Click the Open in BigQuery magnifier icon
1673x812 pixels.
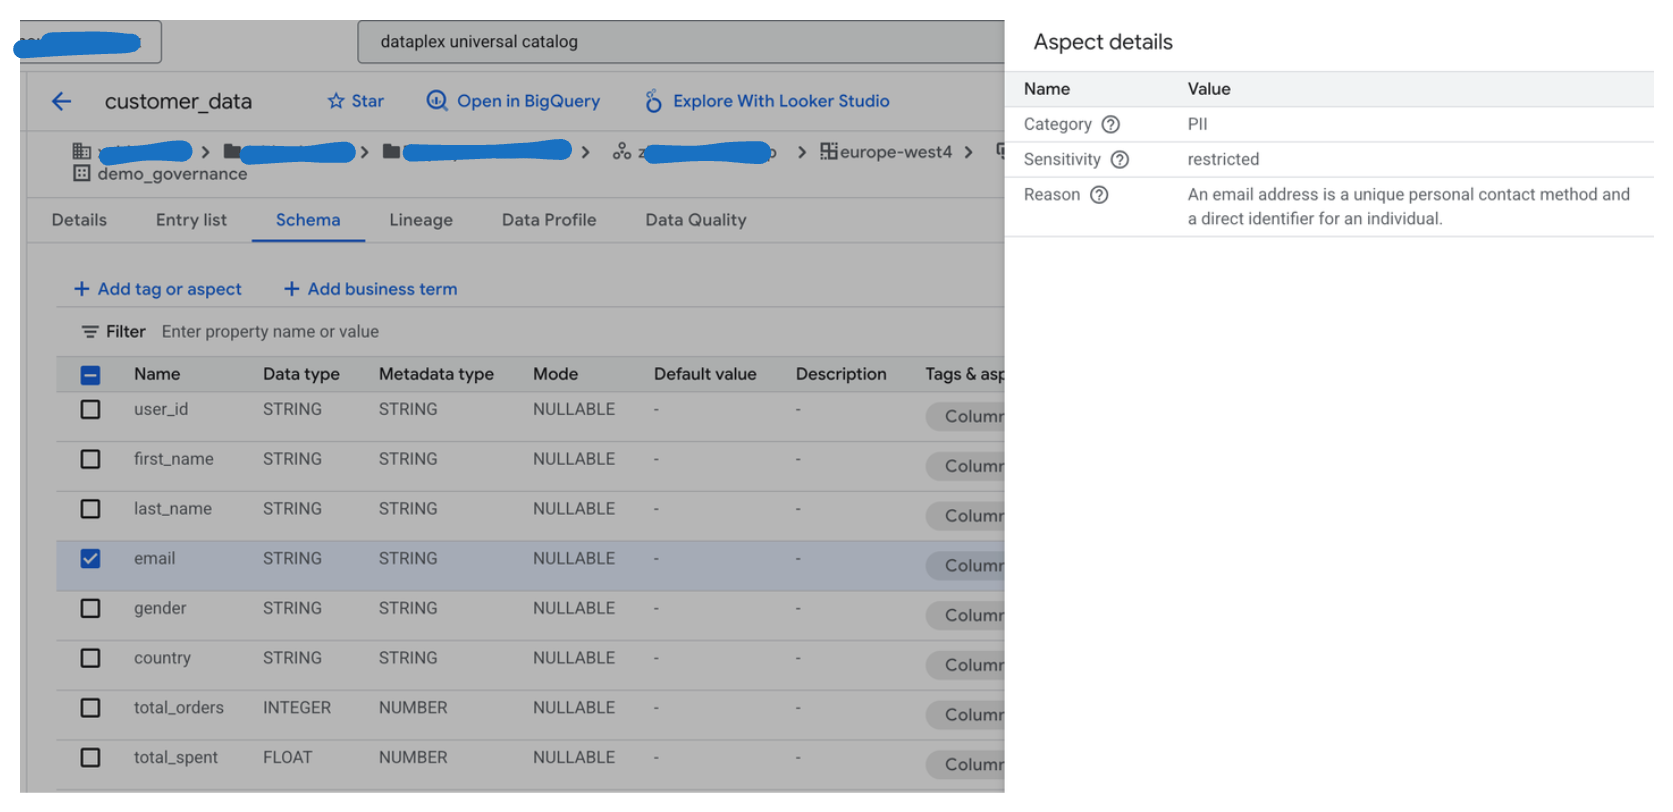tap(437, 101)
